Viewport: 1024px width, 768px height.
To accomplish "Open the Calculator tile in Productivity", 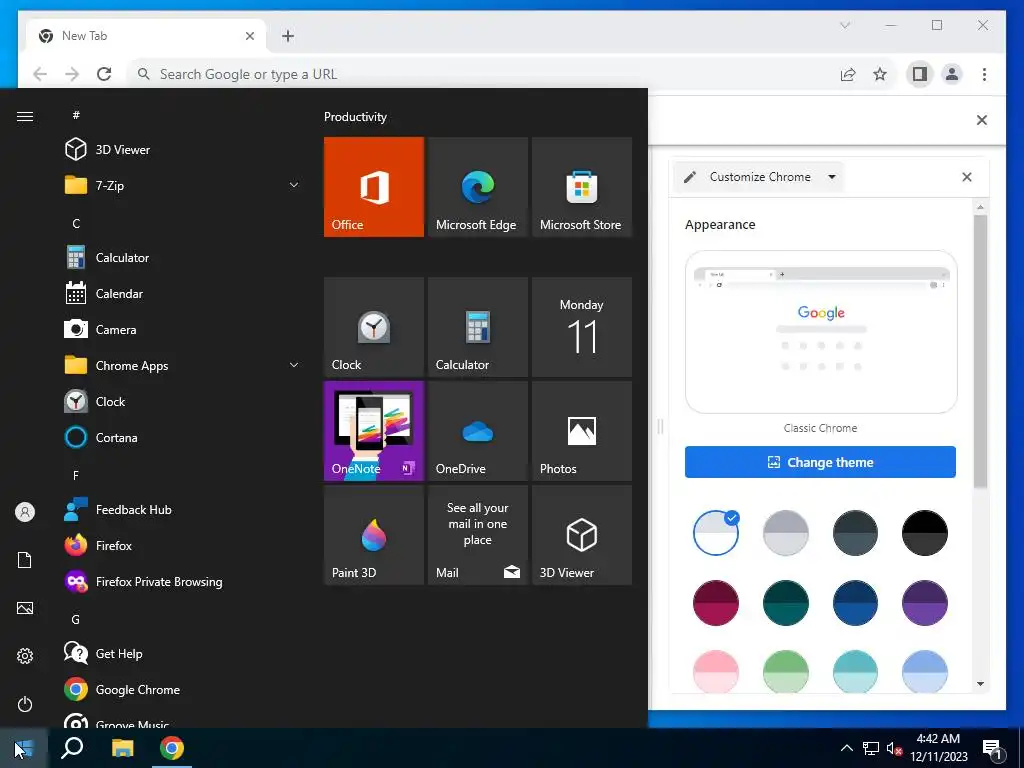I will (x=477, y=327).
